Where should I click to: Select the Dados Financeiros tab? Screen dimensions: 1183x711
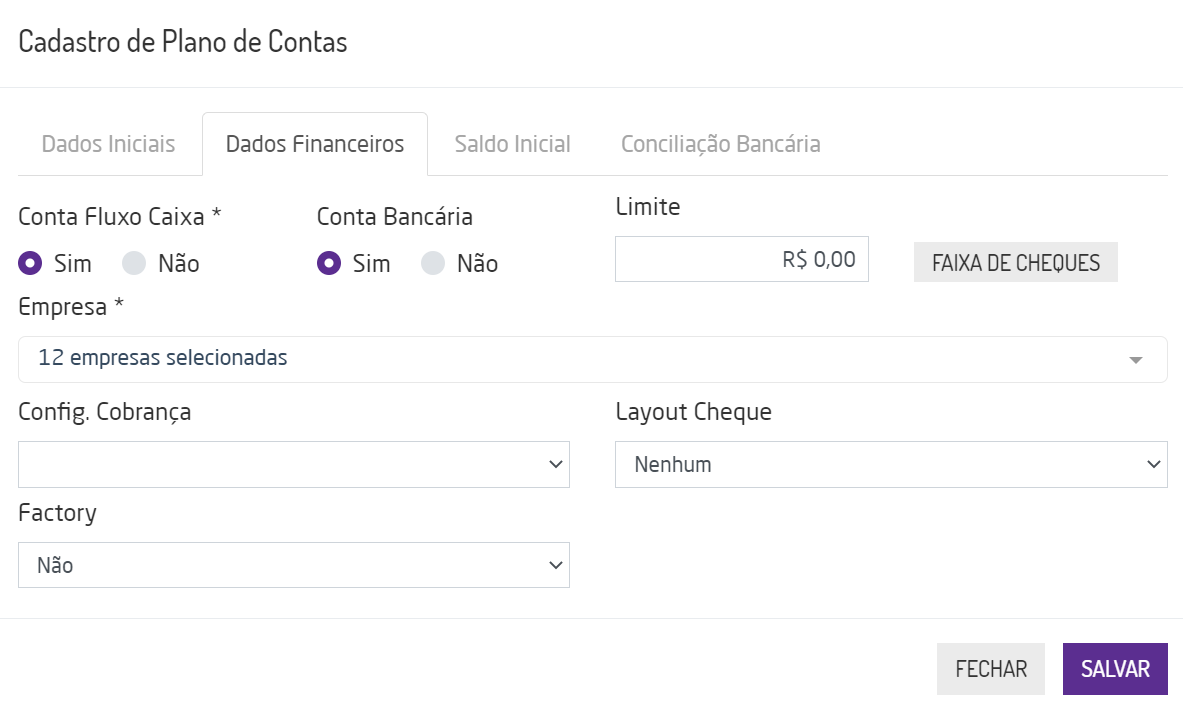(x=315, y=144)
